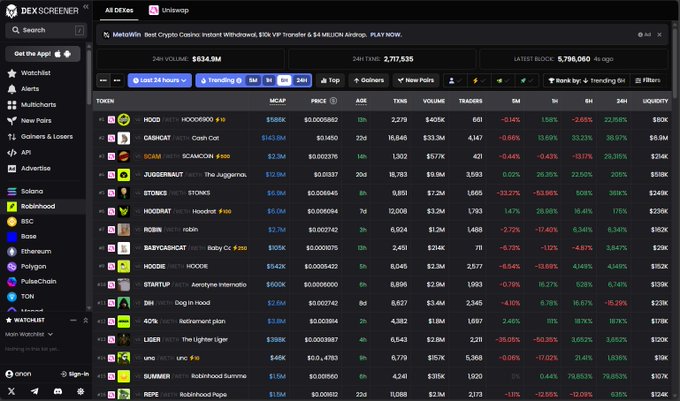Select the New Pairs ranking tab
680x401 pixels.
tap(415, 80)
